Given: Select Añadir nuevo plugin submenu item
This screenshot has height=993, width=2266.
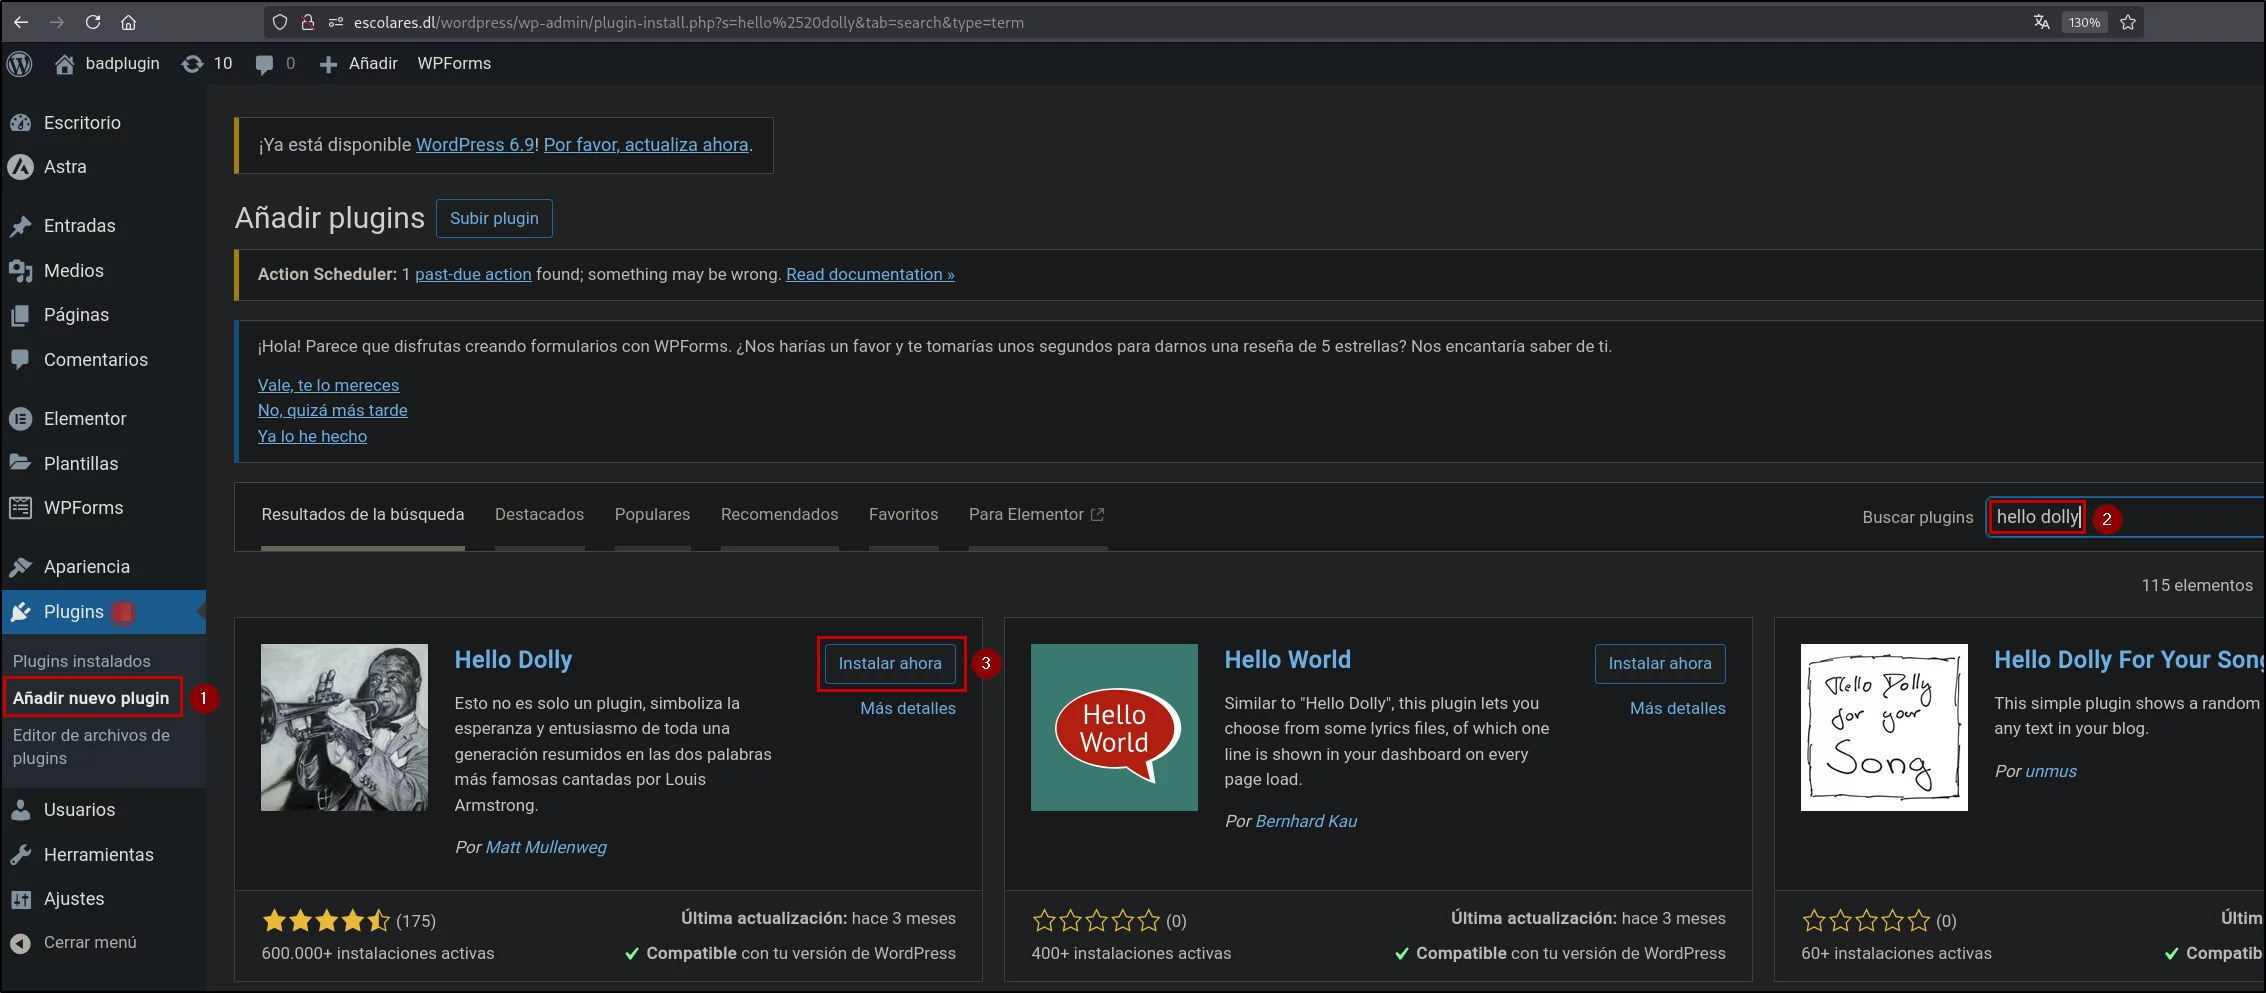Looking at the screenshot, I should [x=91, y=698].
